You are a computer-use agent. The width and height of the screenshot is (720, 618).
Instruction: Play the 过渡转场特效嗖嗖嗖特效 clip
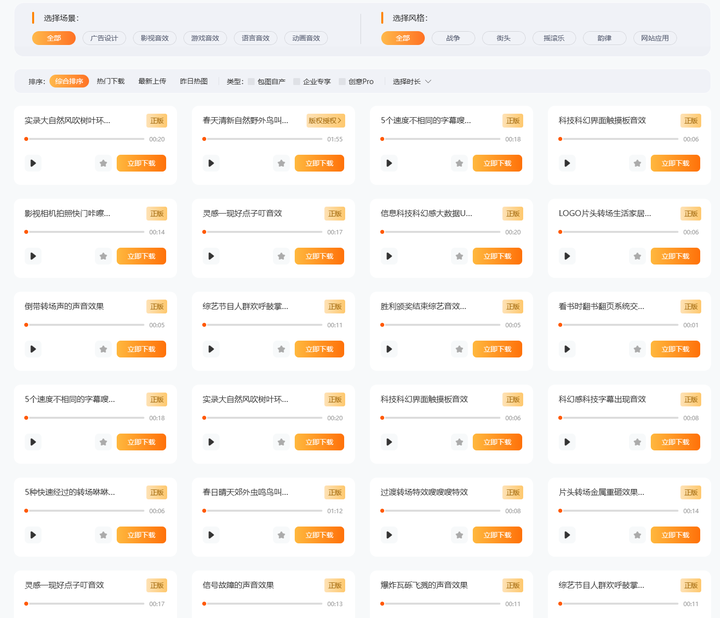(389, 535)
